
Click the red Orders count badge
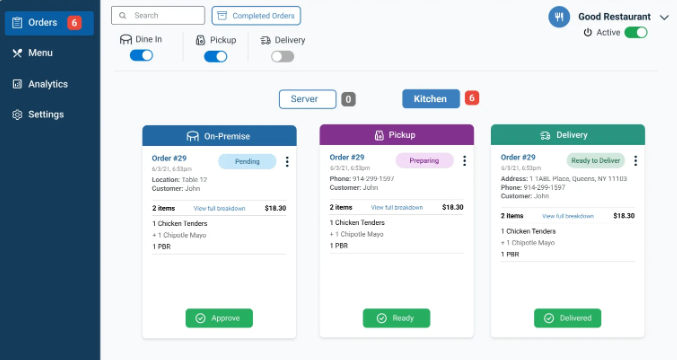point(74,23)
